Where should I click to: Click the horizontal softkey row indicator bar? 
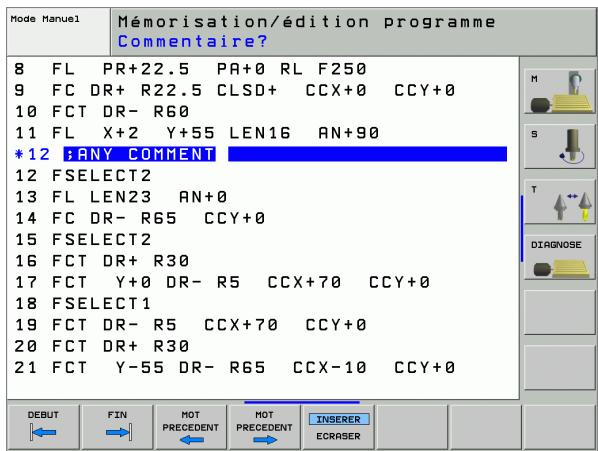click(x=302, y=402)
